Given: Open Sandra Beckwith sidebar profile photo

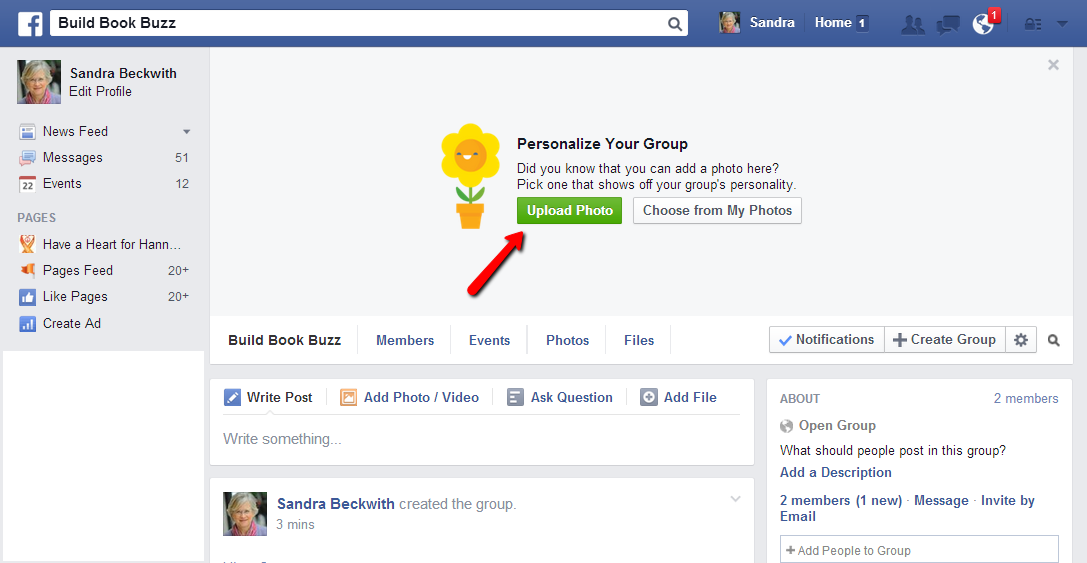Looking at the screenshot, I should (39, 82).
